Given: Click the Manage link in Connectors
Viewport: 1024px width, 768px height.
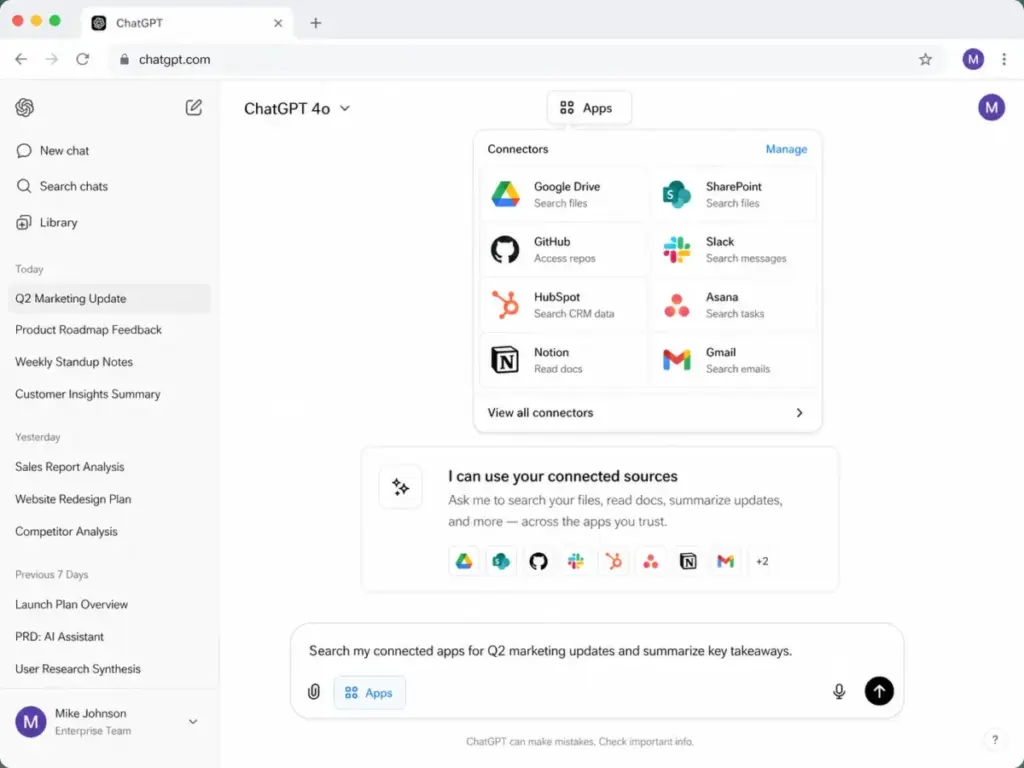Looking at the screenshot, I should coord(786,149).
